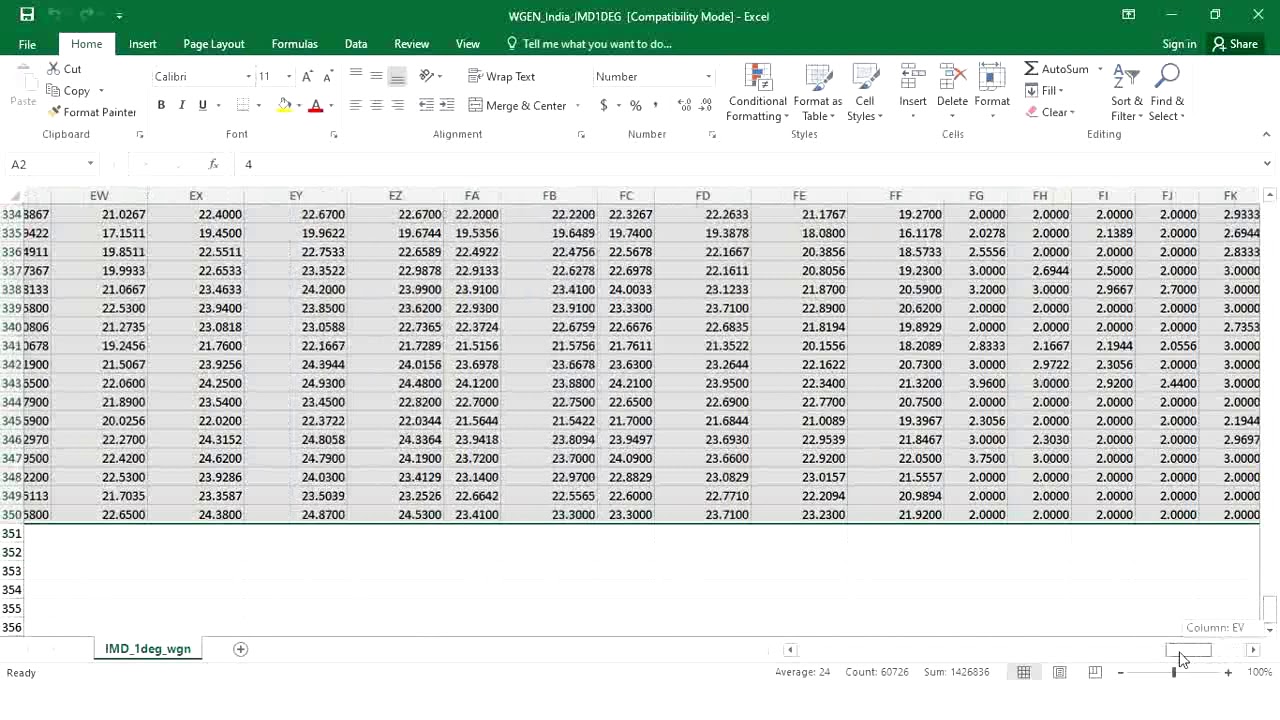Collapse the ribbon
1280x720 pixels.
tap(1267, 134)
